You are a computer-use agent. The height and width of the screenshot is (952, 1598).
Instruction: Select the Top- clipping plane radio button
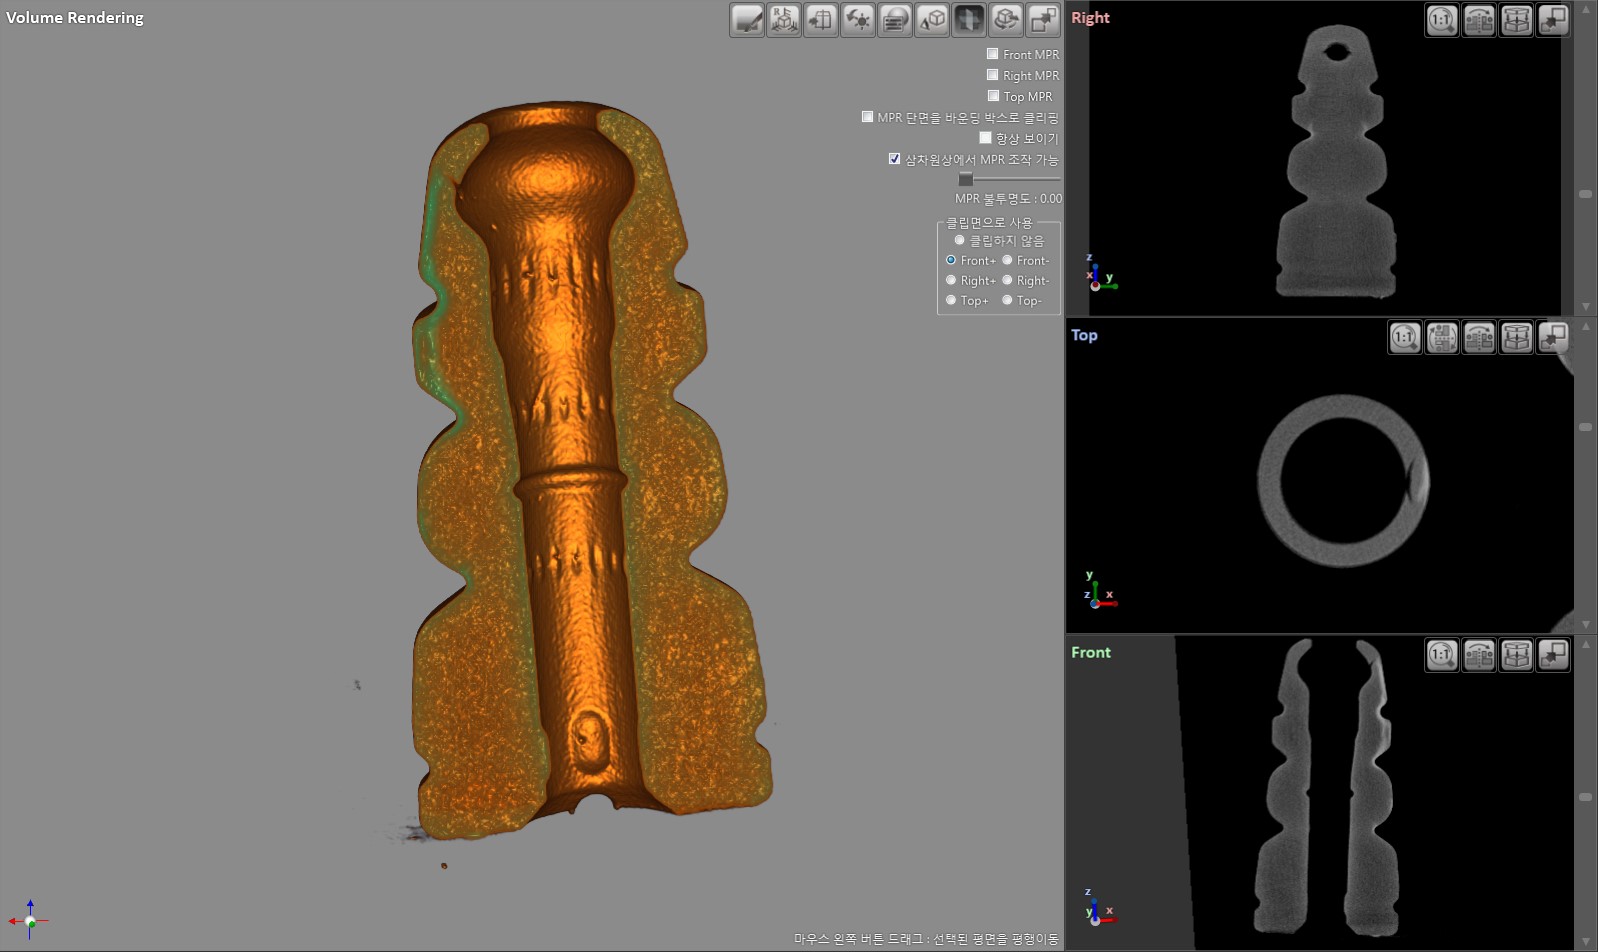tap(1007, 301)
